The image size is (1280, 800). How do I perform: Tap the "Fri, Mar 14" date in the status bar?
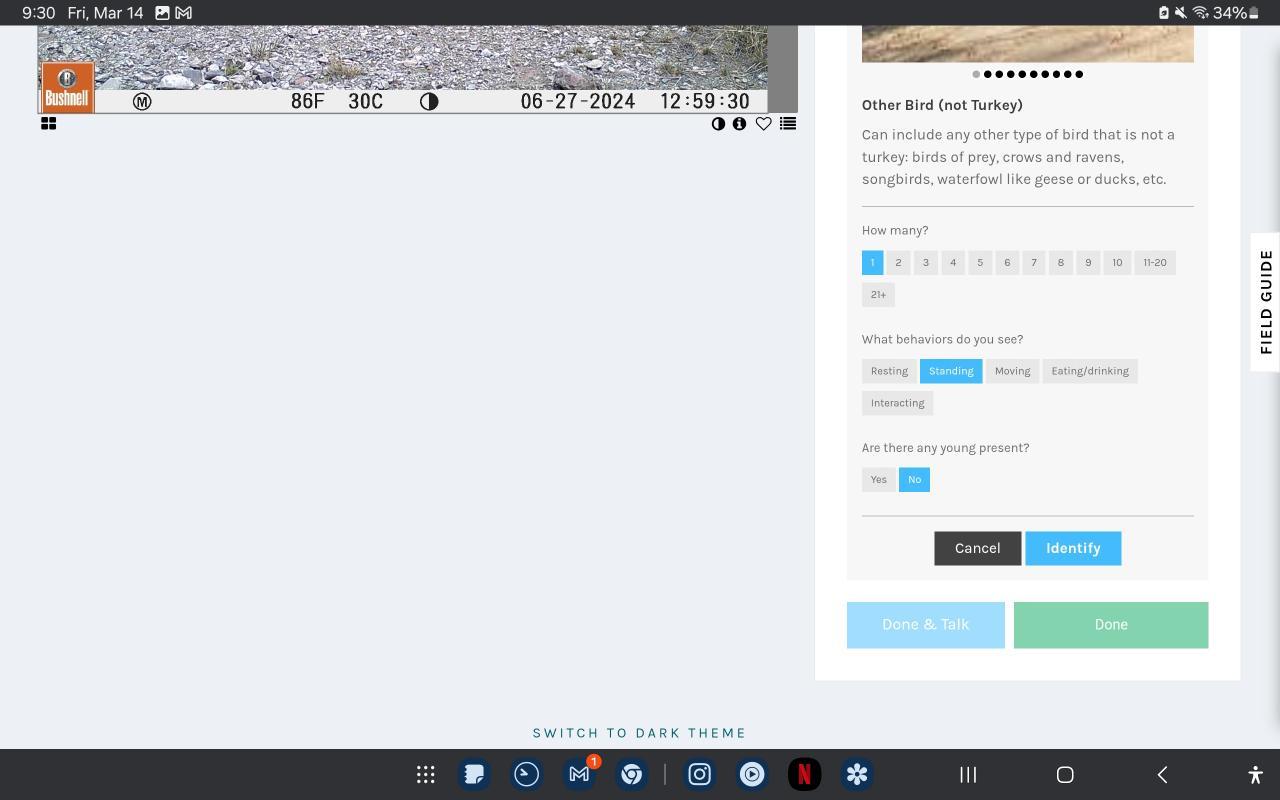[x=105, y=13]
